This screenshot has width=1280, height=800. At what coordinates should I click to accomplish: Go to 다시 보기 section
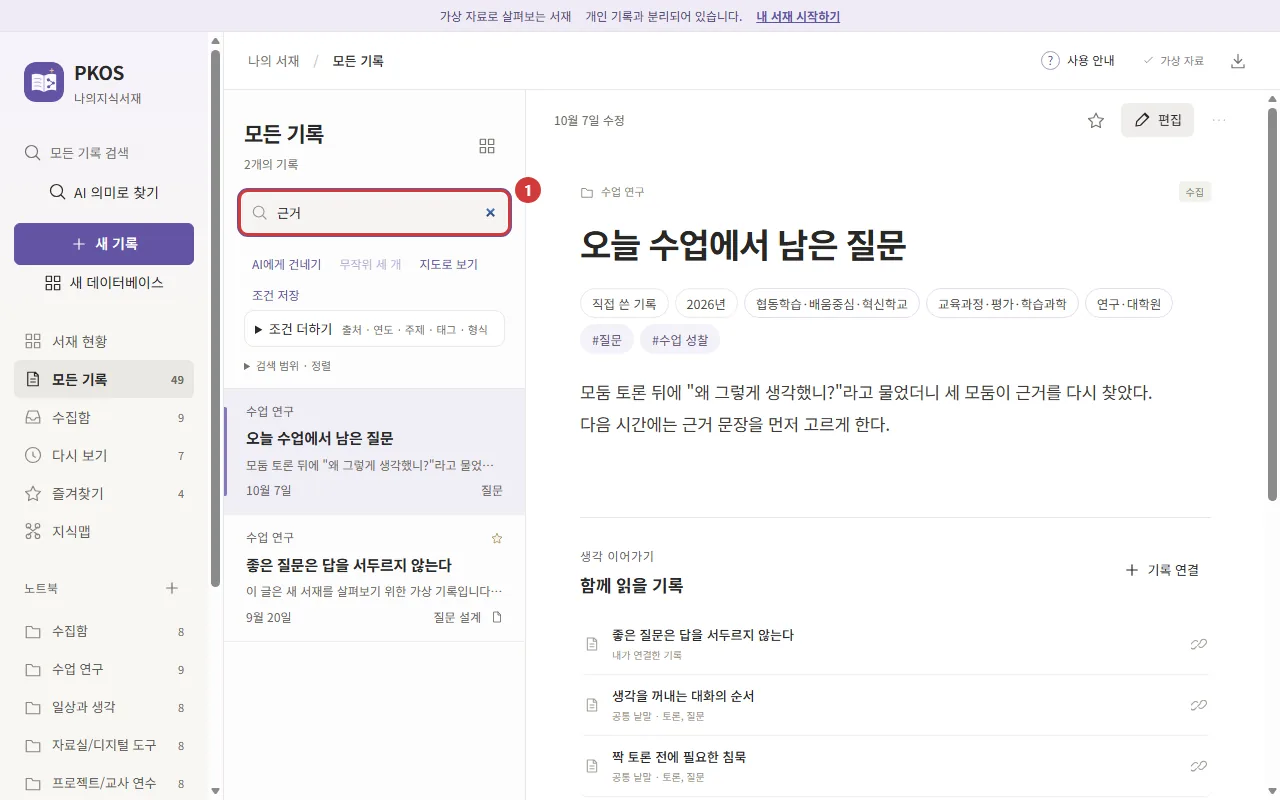[x=104, y=455]
